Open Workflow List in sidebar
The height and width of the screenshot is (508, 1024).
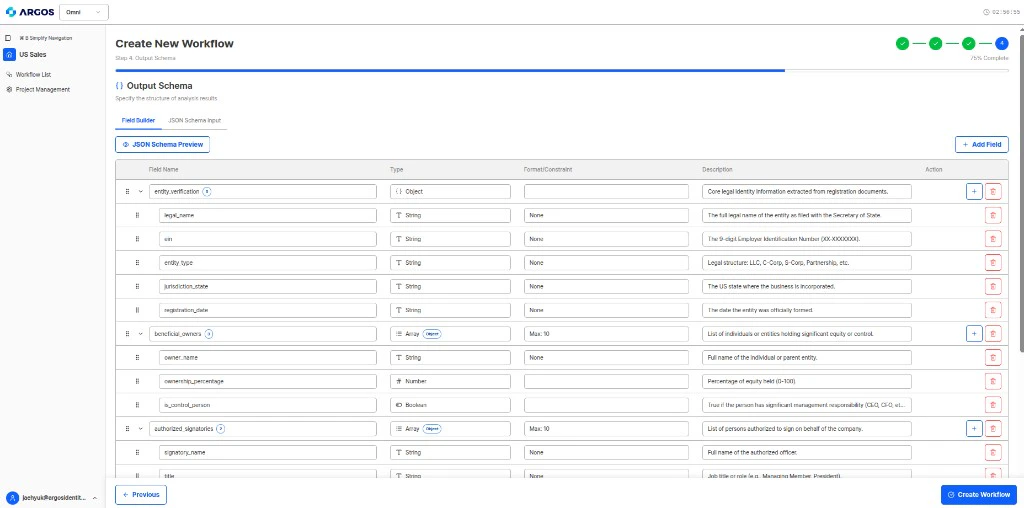(x=33, y=74)
